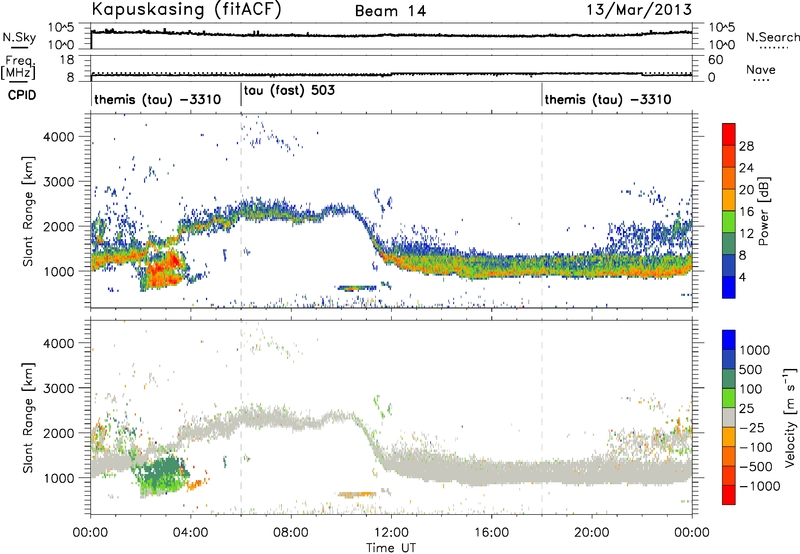Screen dimensions: 800x554
Task: Click the 08:00 time tick label
Action: (x=291, y=533)
